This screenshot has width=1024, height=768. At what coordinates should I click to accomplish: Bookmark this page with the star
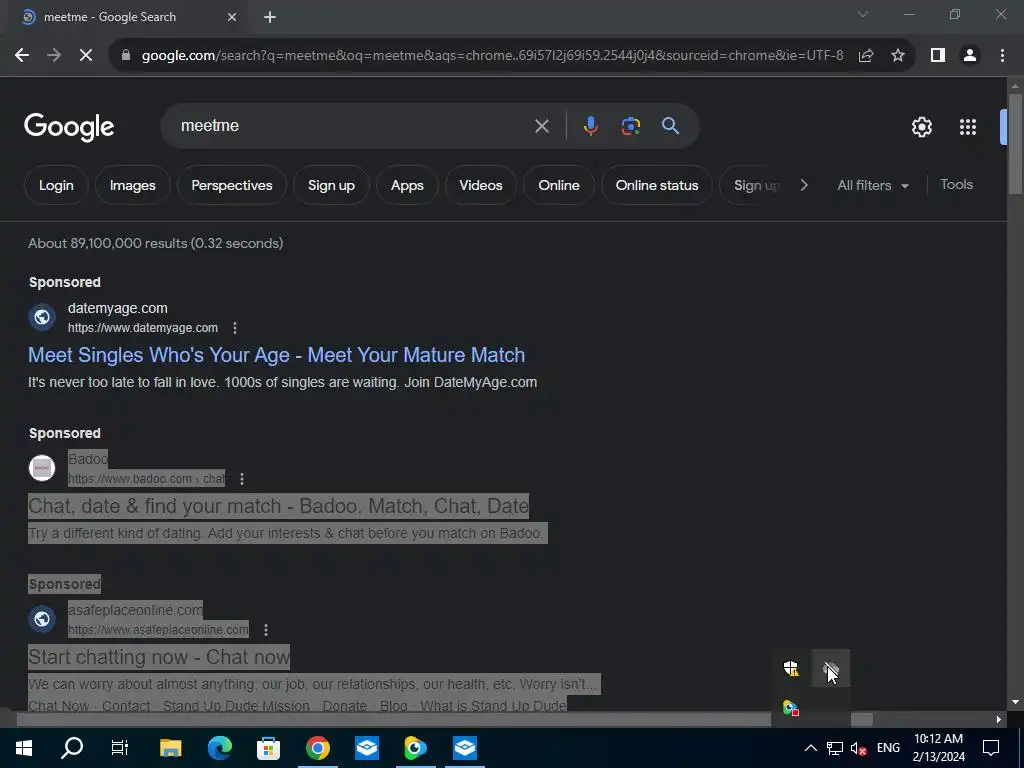coord(898,56)
